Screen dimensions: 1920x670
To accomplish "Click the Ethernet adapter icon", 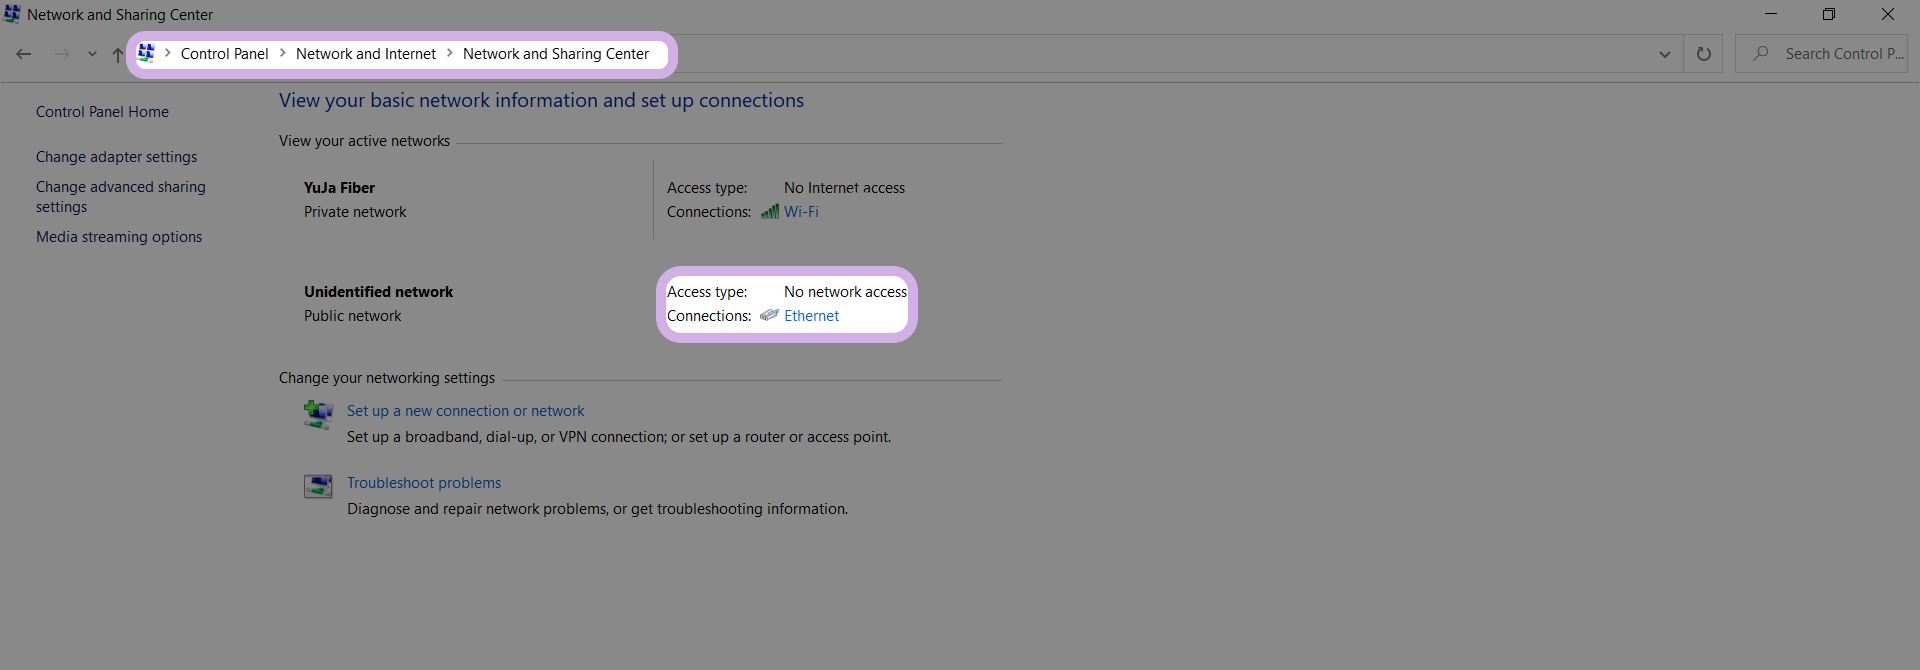I will pos(769,316).
